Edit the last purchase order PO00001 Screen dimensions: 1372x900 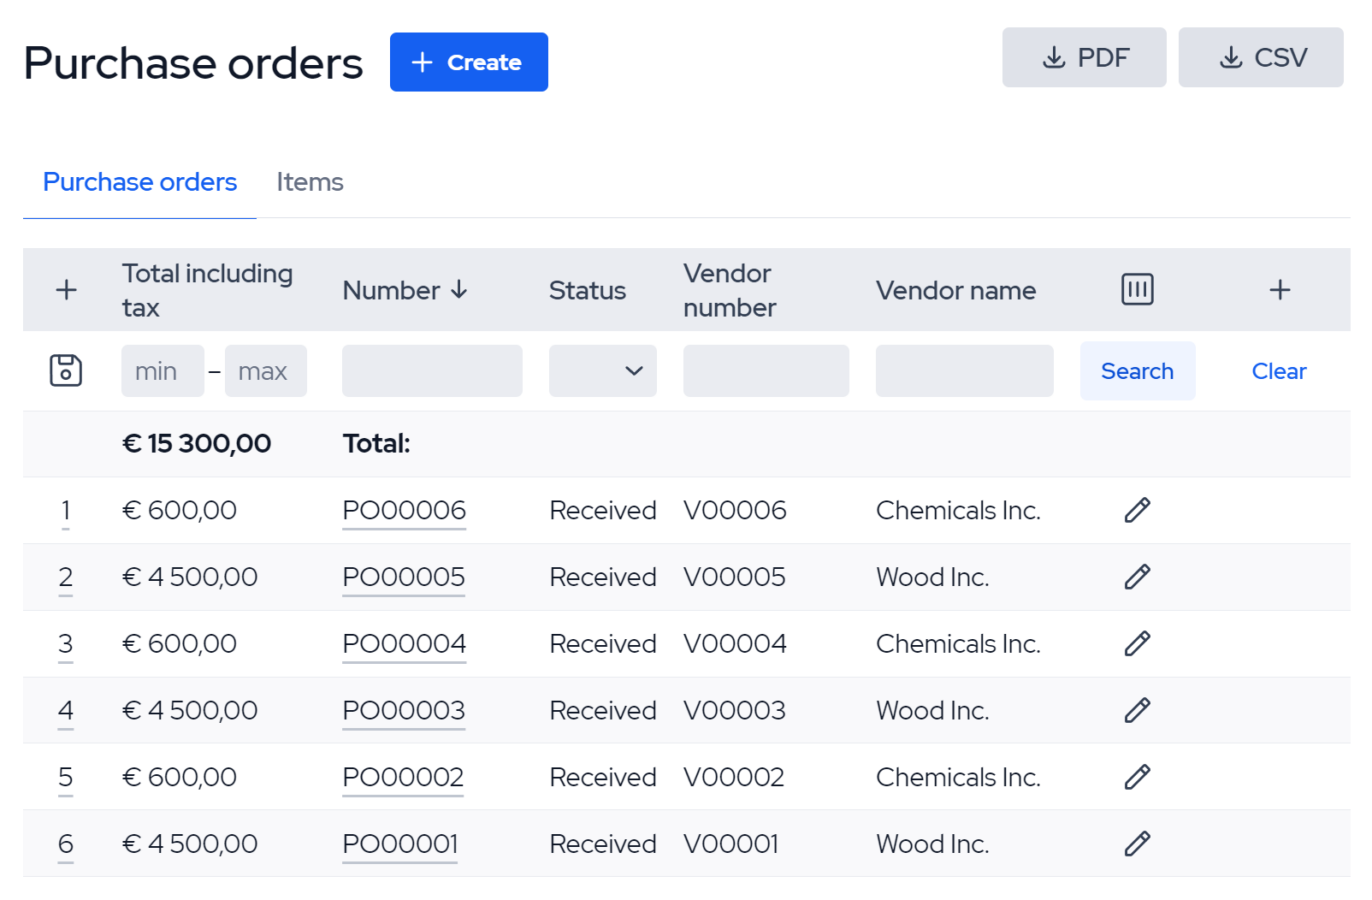[1137, 843]
